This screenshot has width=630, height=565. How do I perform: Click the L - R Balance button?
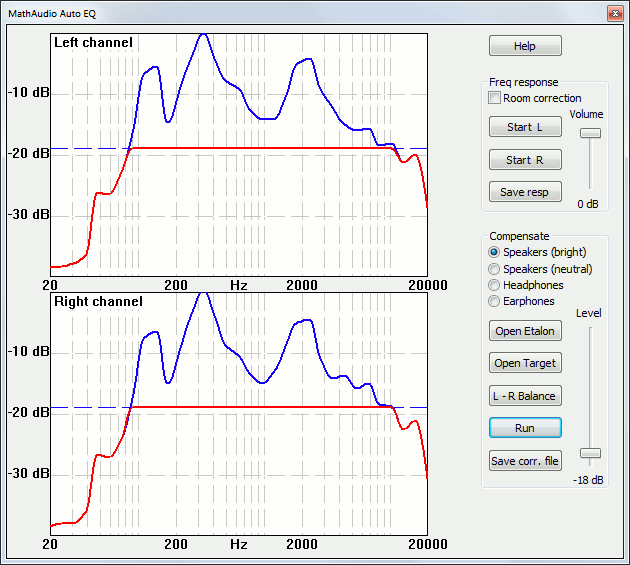click(525, 395)
